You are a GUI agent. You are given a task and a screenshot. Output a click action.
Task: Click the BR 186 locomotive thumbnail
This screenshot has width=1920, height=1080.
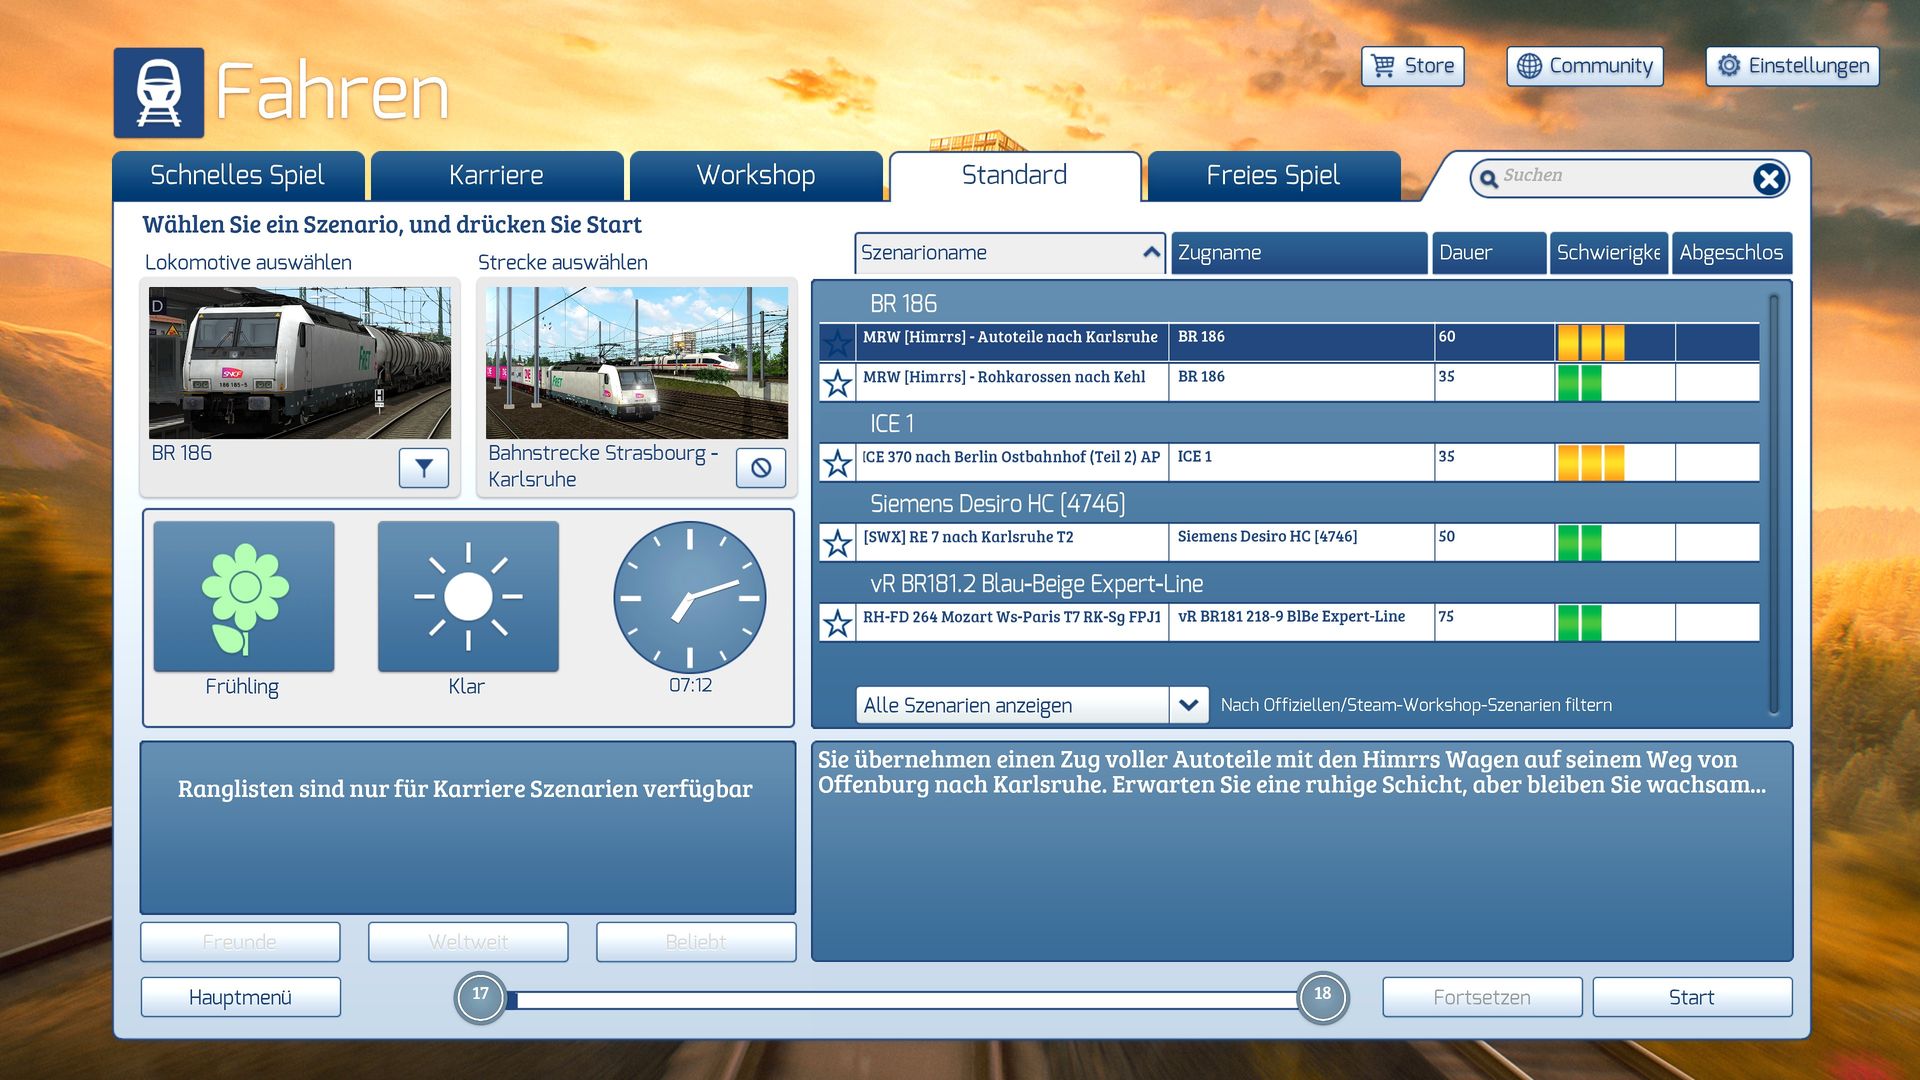tap(300, 363)
